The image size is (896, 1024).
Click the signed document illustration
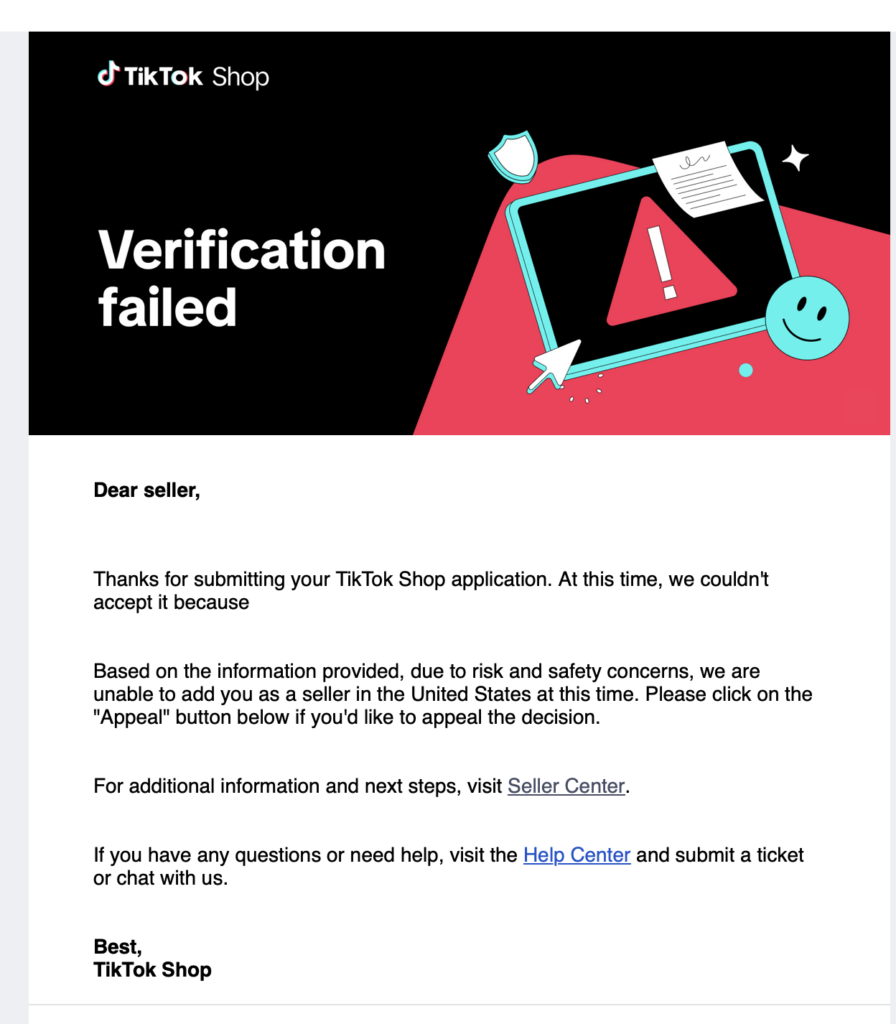pyautogui.click(x=707, y=179)
